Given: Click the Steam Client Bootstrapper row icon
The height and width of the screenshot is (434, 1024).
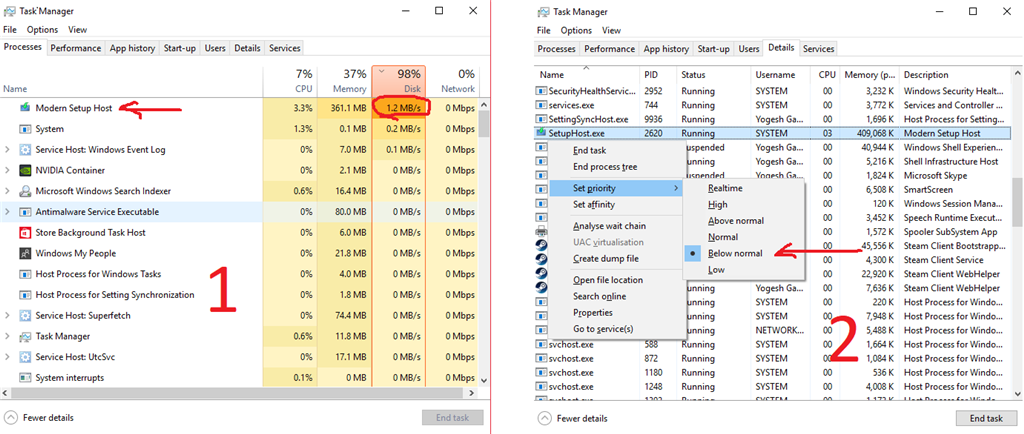Looking at the screenshot, I should coord(541,246).
